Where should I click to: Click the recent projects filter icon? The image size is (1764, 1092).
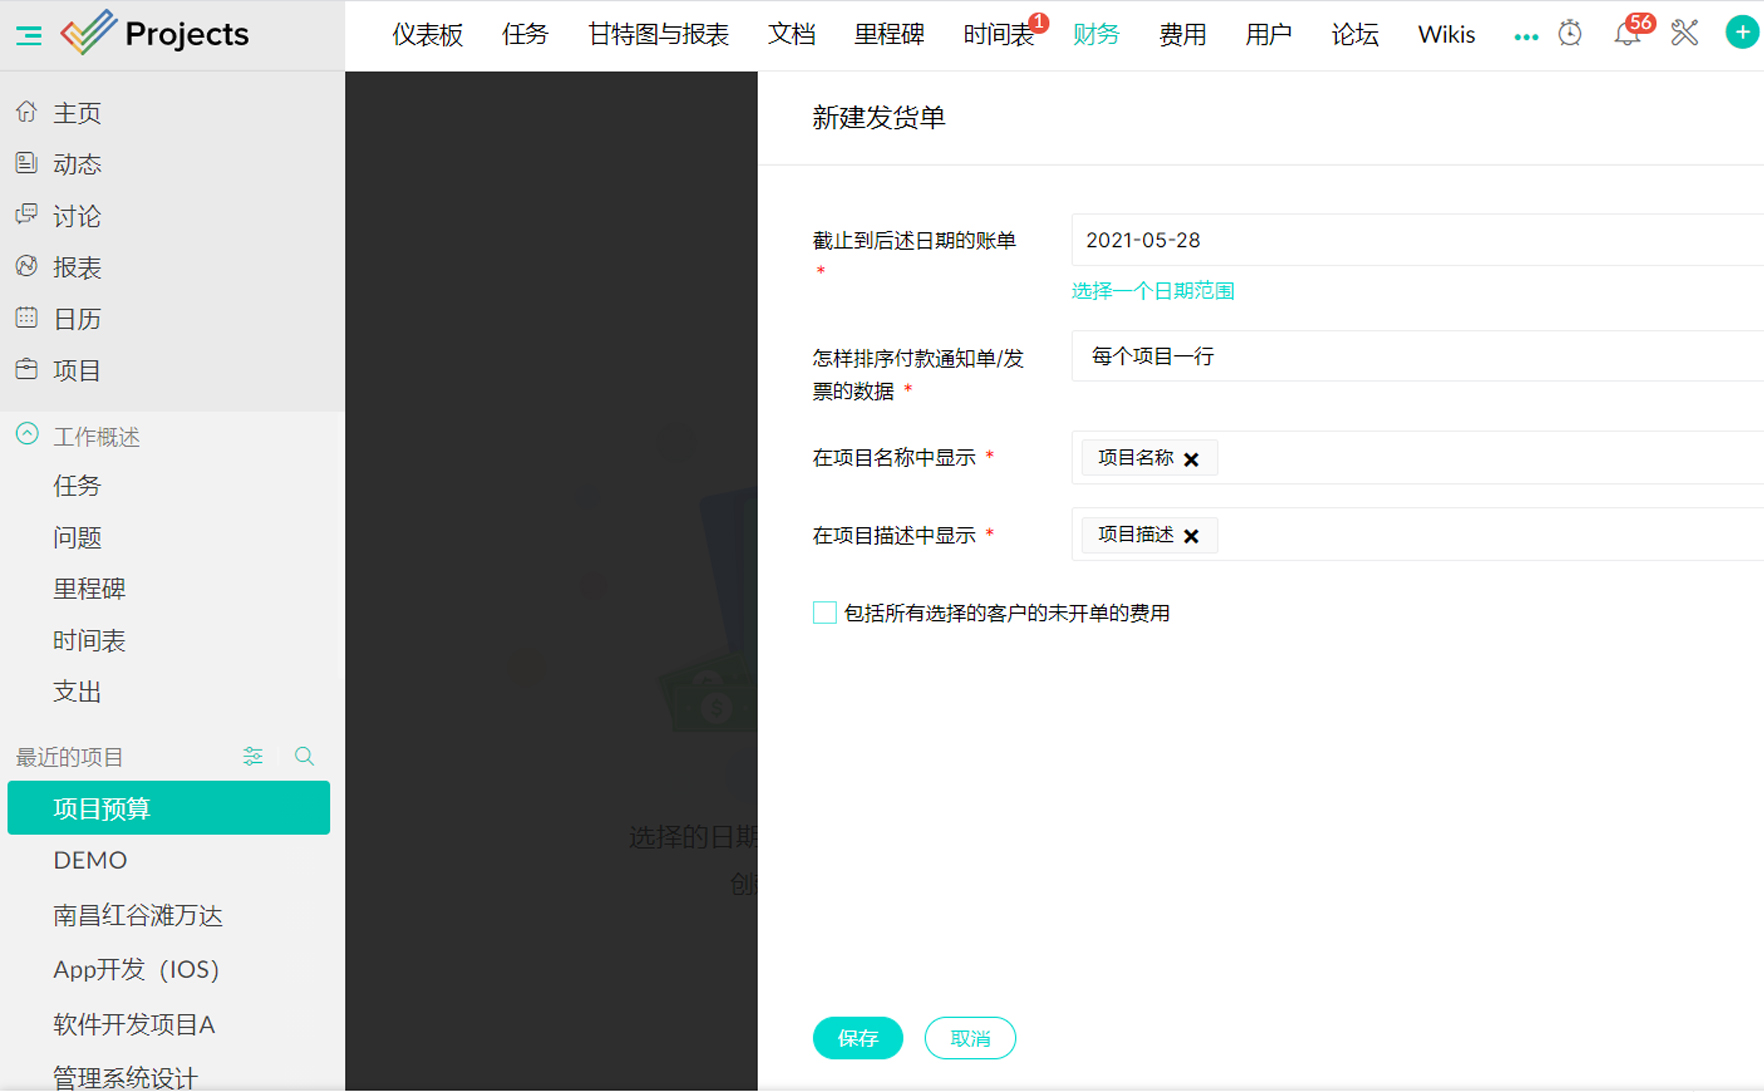pos(253,757)
